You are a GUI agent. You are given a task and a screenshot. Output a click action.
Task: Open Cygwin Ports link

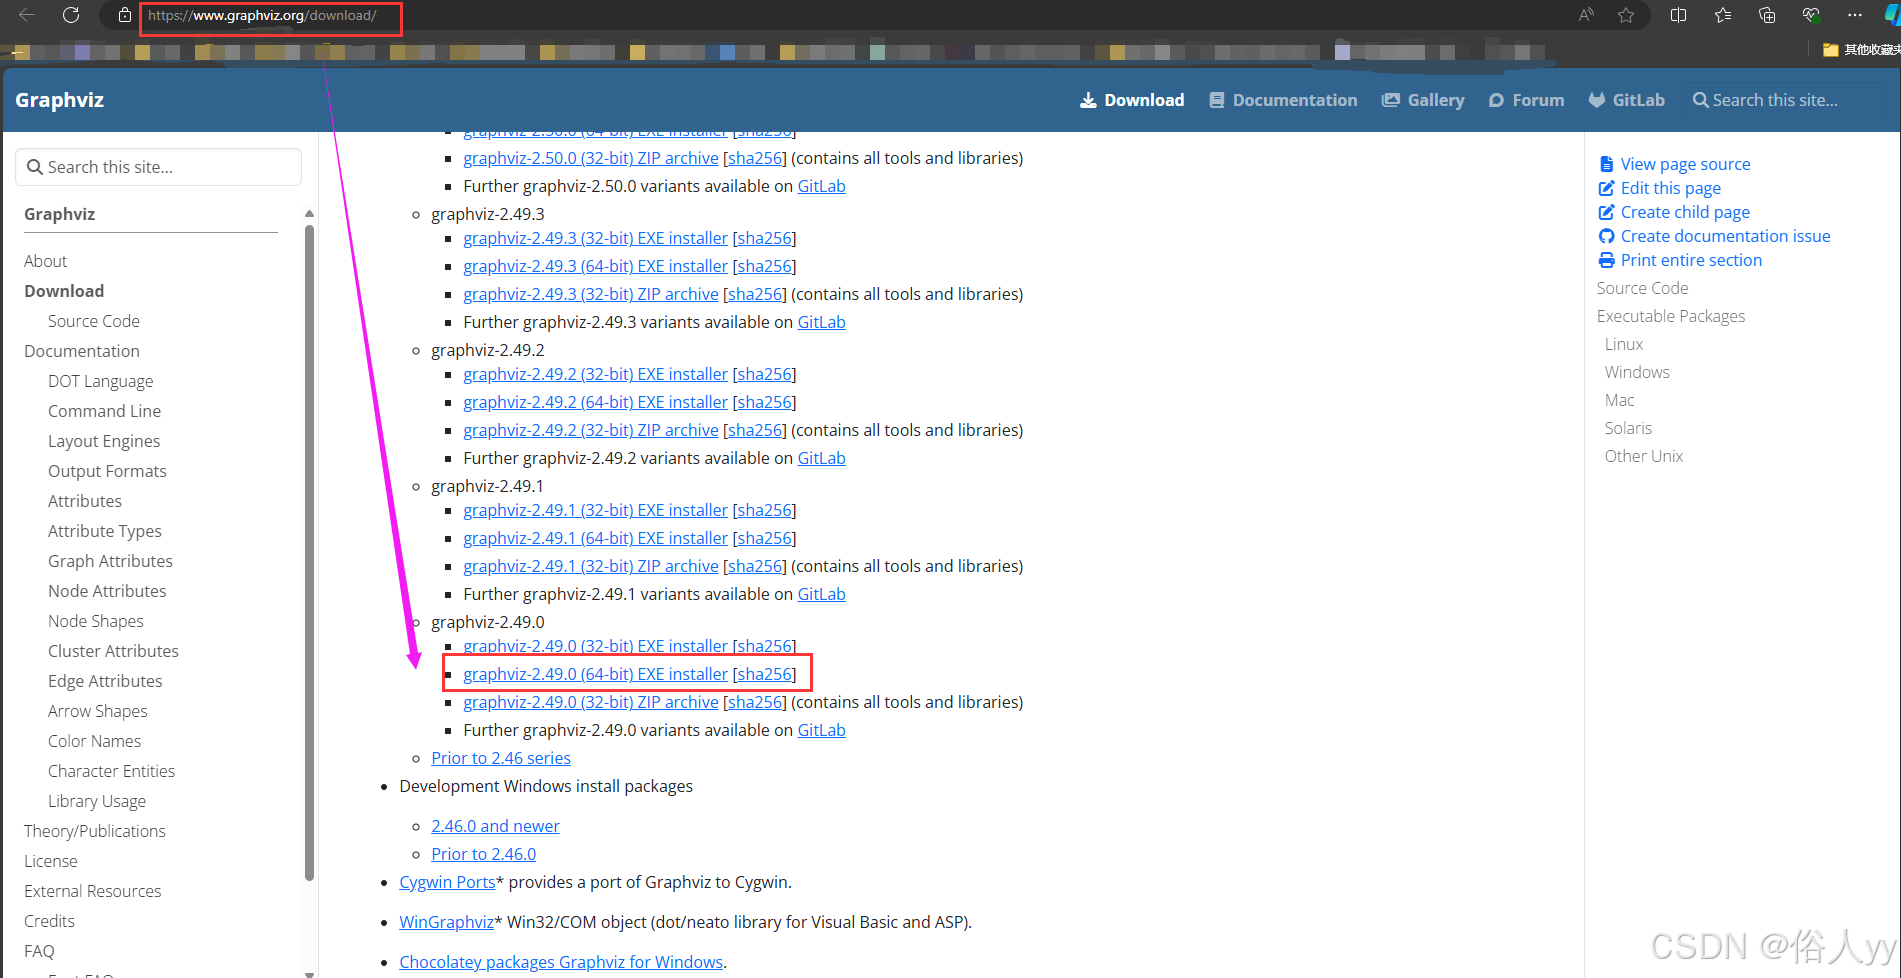click(447, 882)
